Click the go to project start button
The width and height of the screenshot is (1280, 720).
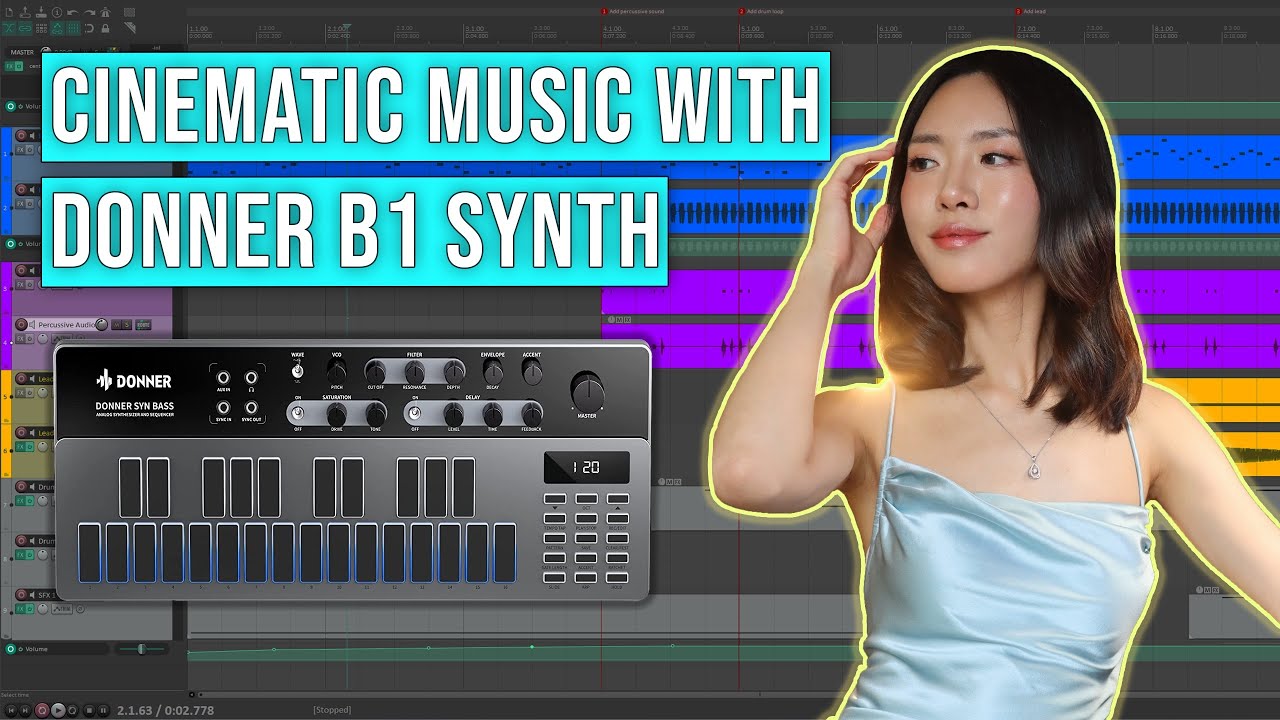(11, 710)
